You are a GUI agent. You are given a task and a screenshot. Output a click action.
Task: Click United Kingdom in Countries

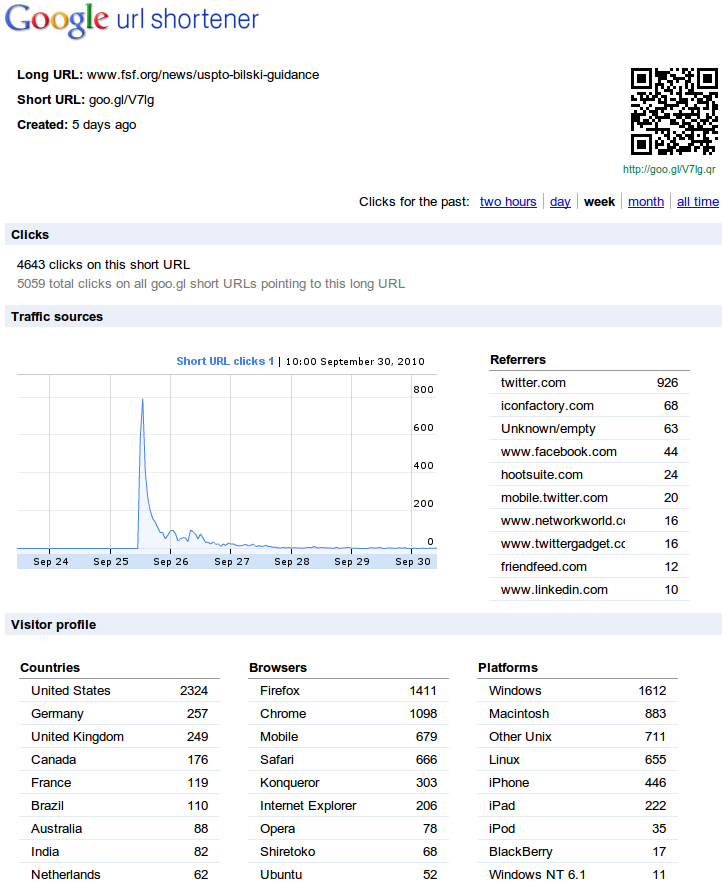[x=119, y=737]
